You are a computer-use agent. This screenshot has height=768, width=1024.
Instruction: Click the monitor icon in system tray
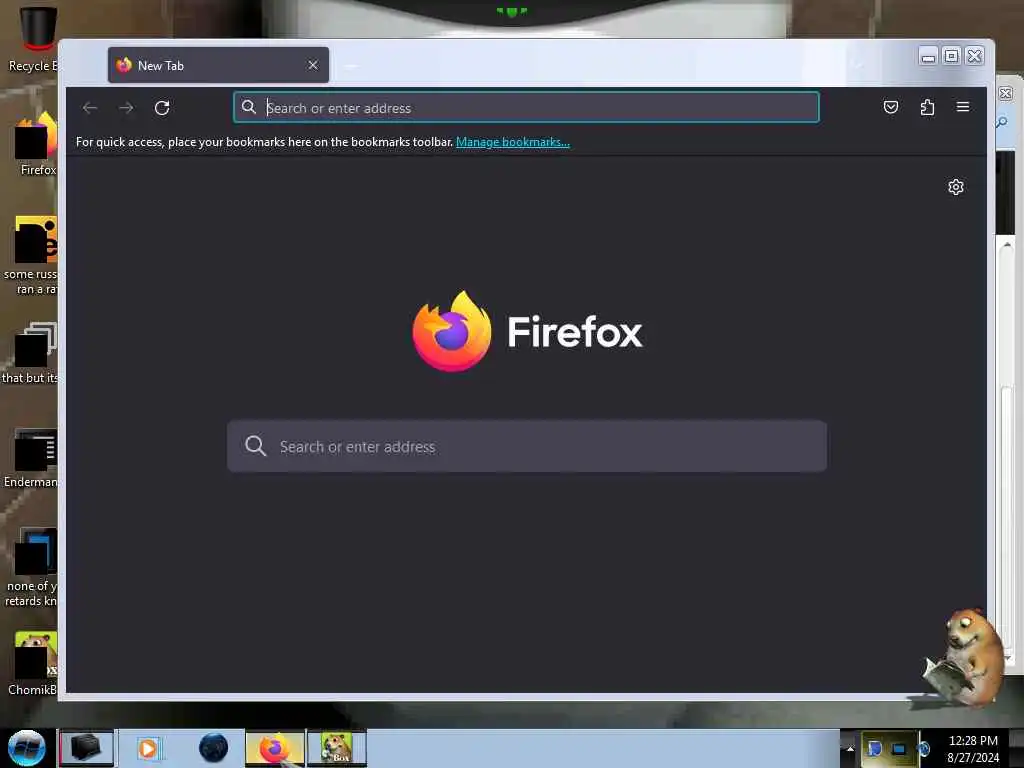click(x=899, y=749)
